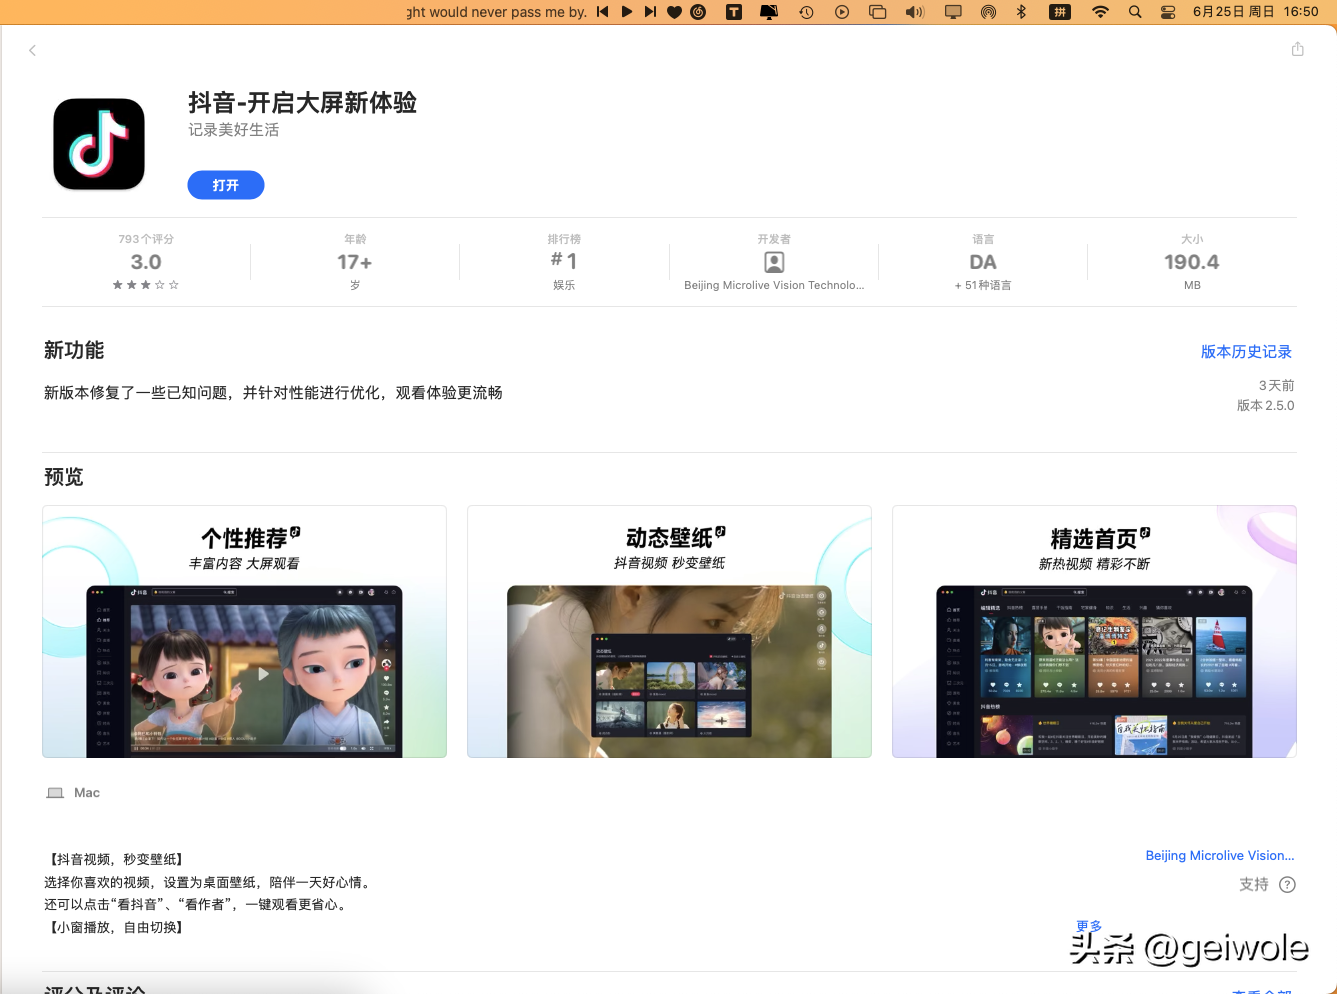The height and width of the screenshot is (994, 1337).
Task: Play the video in the 个性推荐 preview
Action: coord(263,673)
